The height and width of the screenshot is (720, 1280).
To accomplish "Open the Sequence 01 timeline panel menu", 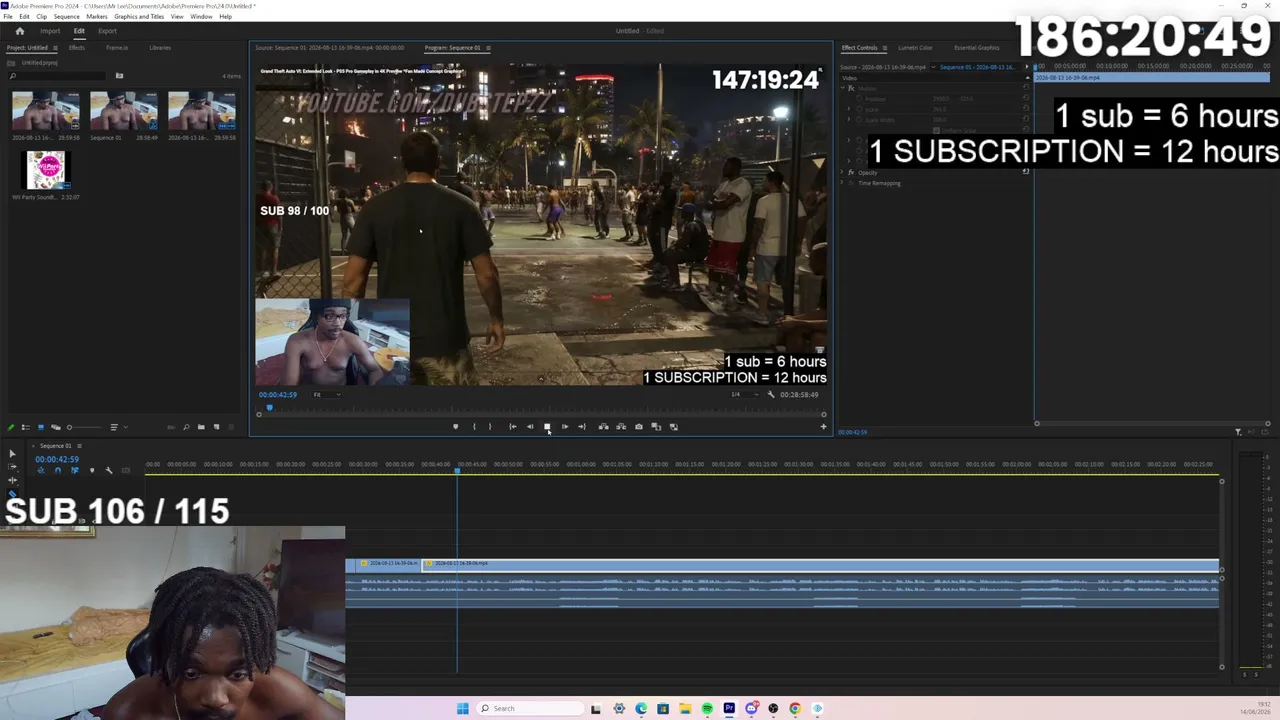I will [79, 446].
